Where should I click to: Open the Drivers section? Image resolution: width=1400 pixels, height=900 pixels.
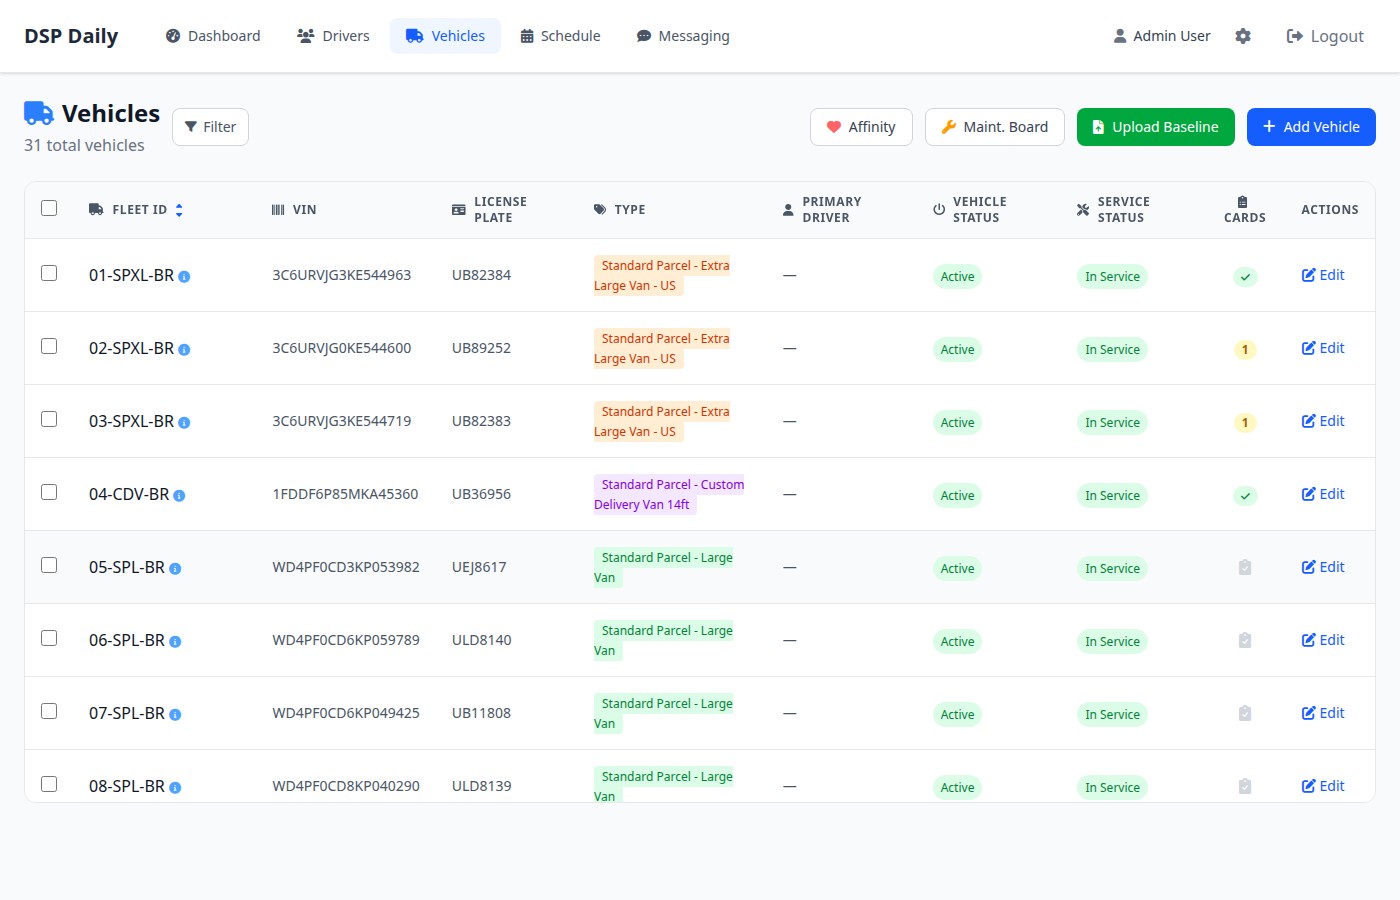(x=332, y=35)
